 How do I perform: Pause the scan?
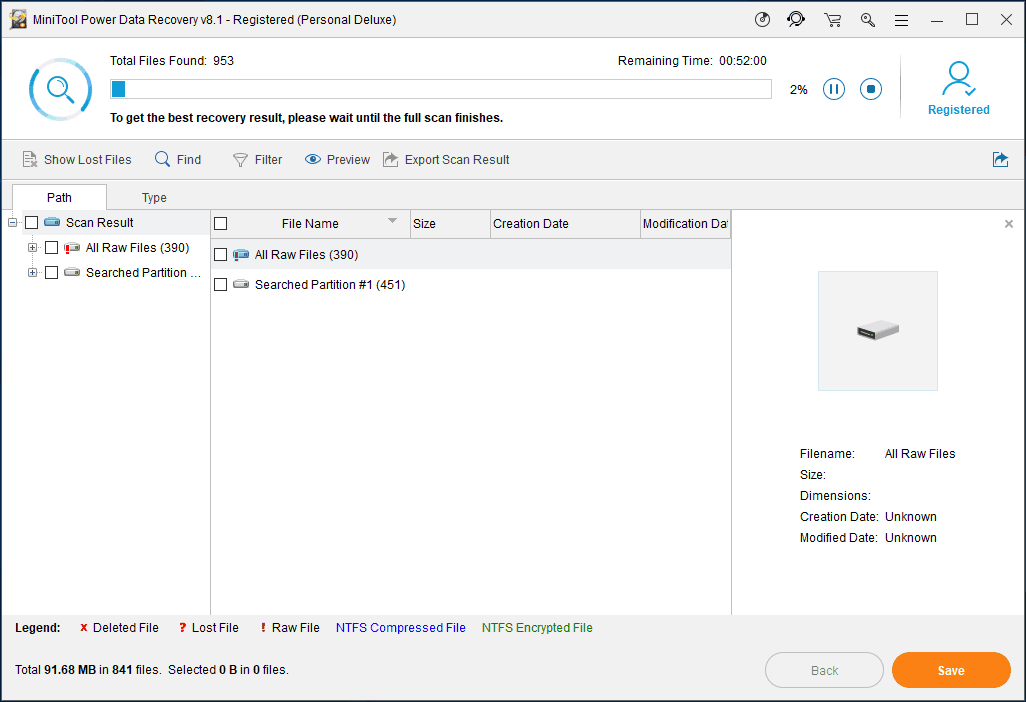834,89
